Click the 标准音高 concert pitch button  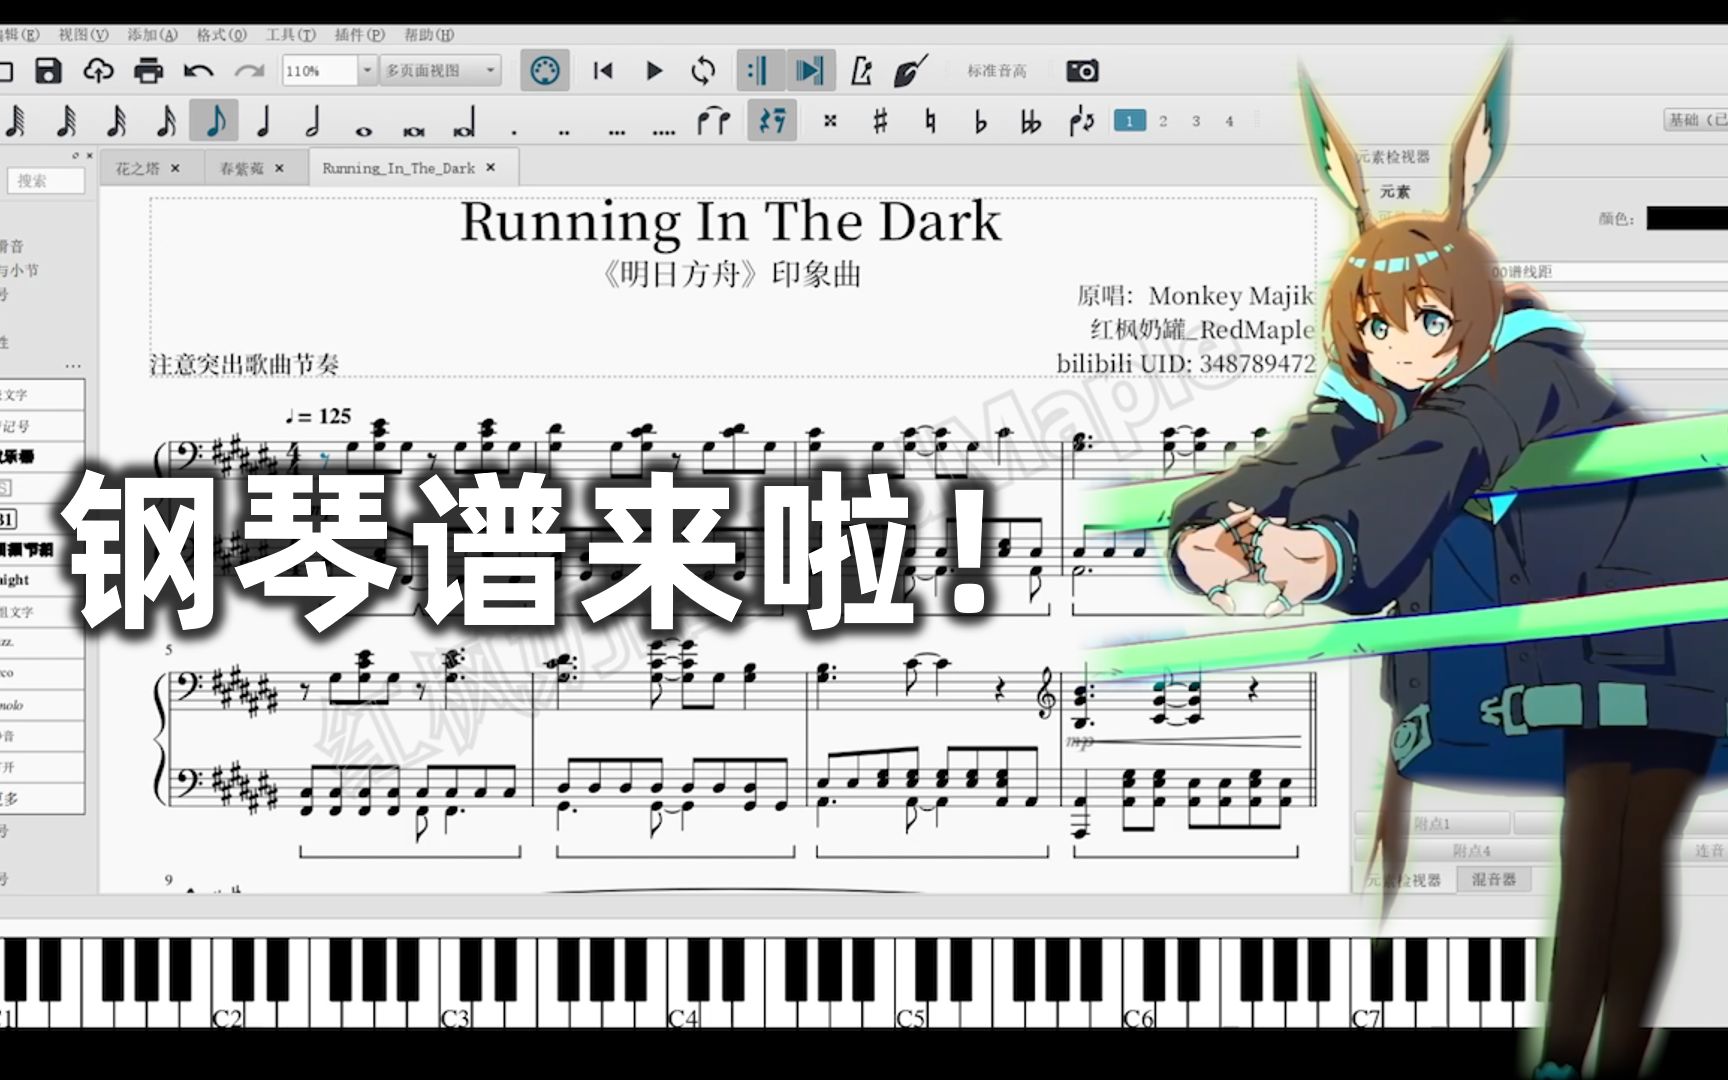pyautogui.click(x=997, y=71)
